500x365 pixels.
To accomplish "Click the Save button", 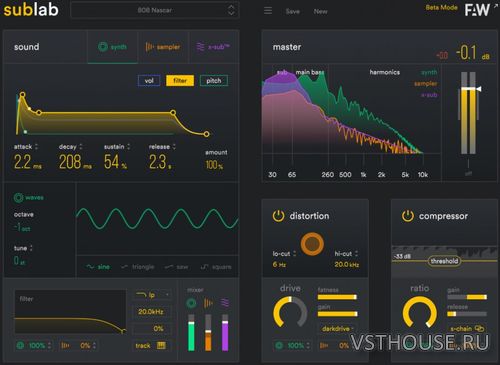I will coord(293,11).
